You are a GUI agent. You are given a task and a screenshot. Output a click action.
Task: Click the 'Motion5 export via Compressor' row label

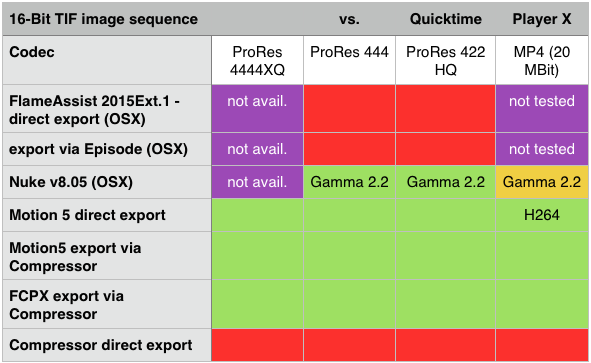tap(107, 256)
